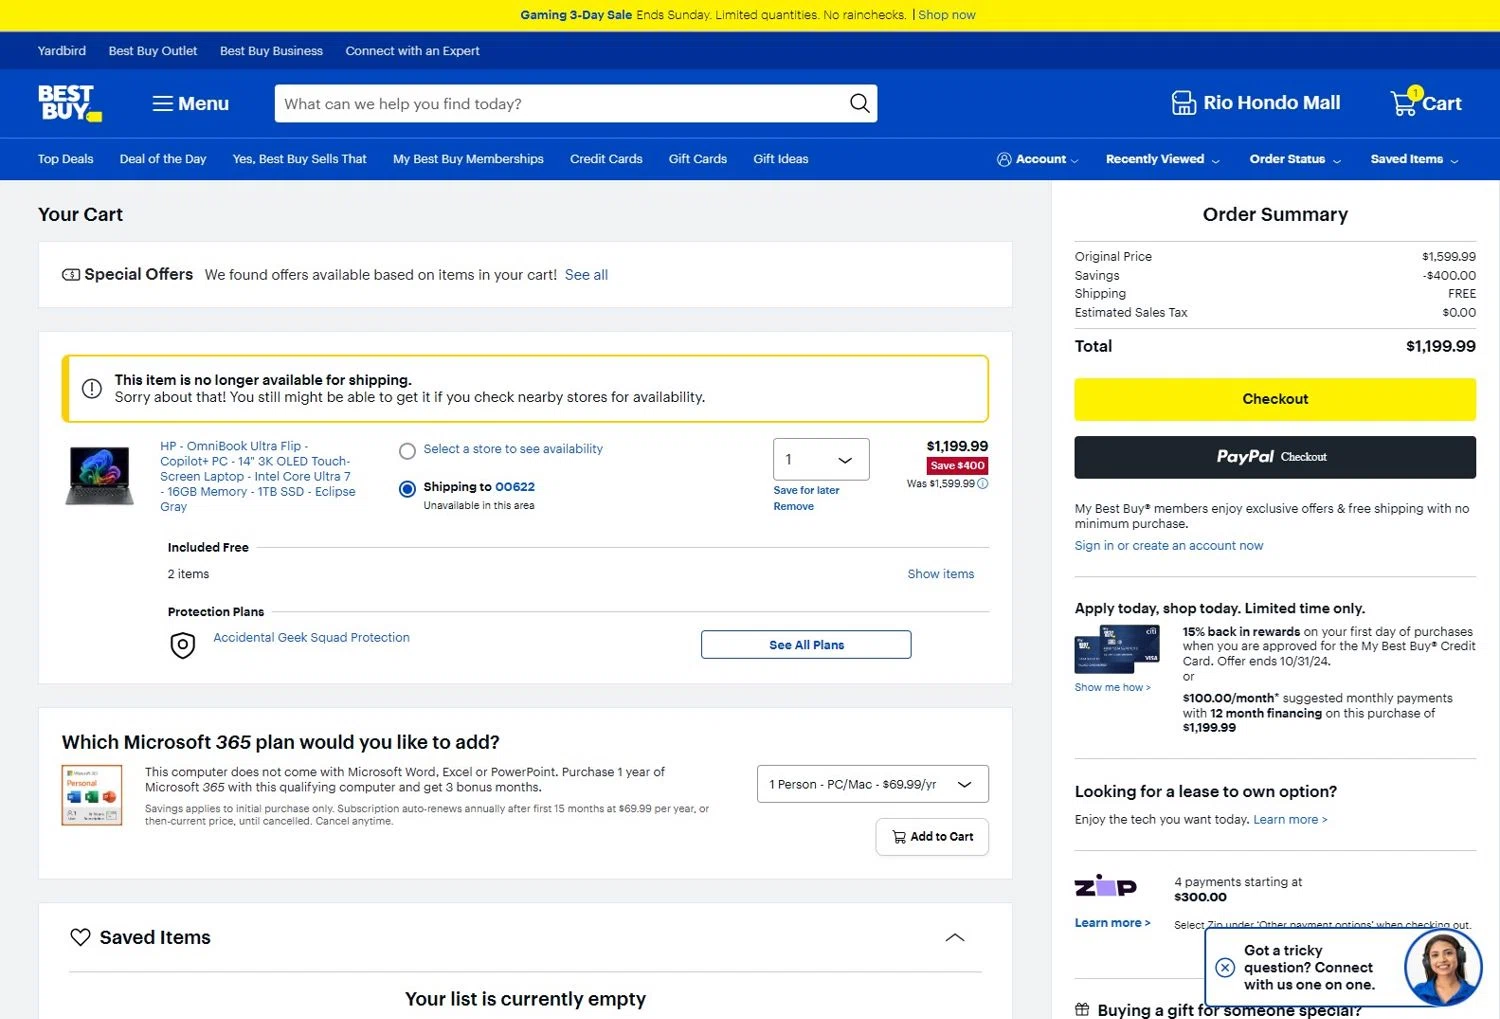Screen dimensions: 1500x1019
Task: Dismiss the Connect chat popup X icon
Action: click(x=1225, y=967)
